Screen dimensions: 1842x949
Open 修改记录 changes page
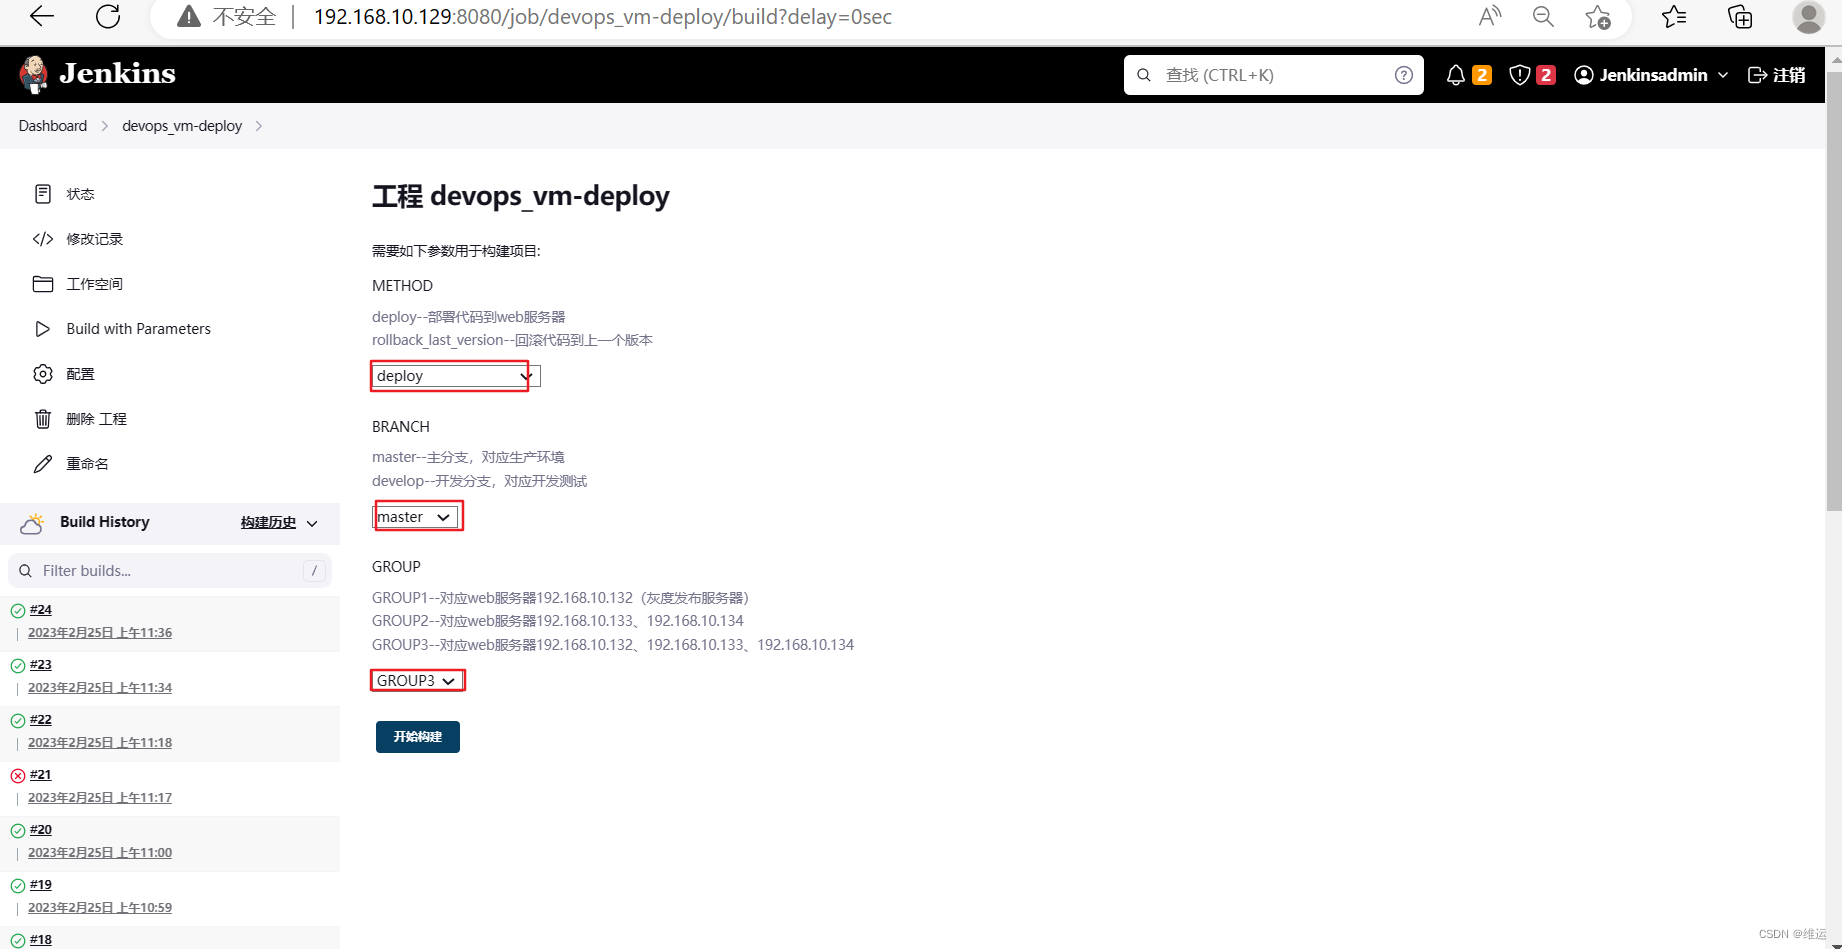(x=94, y=239)
